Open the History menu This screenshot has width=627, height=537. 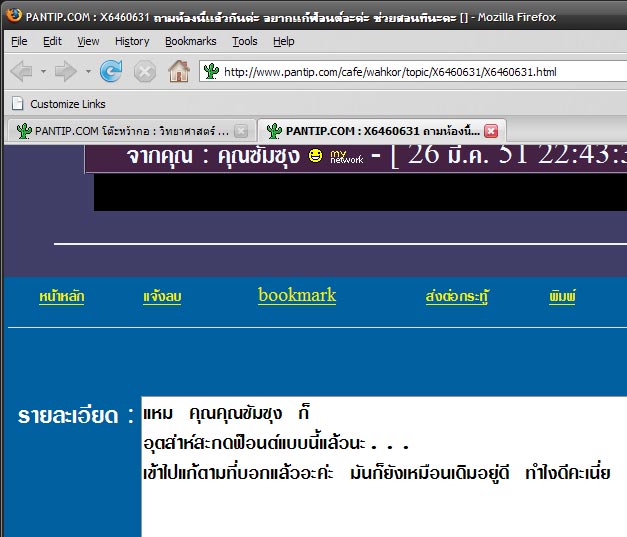coord(132,41)
